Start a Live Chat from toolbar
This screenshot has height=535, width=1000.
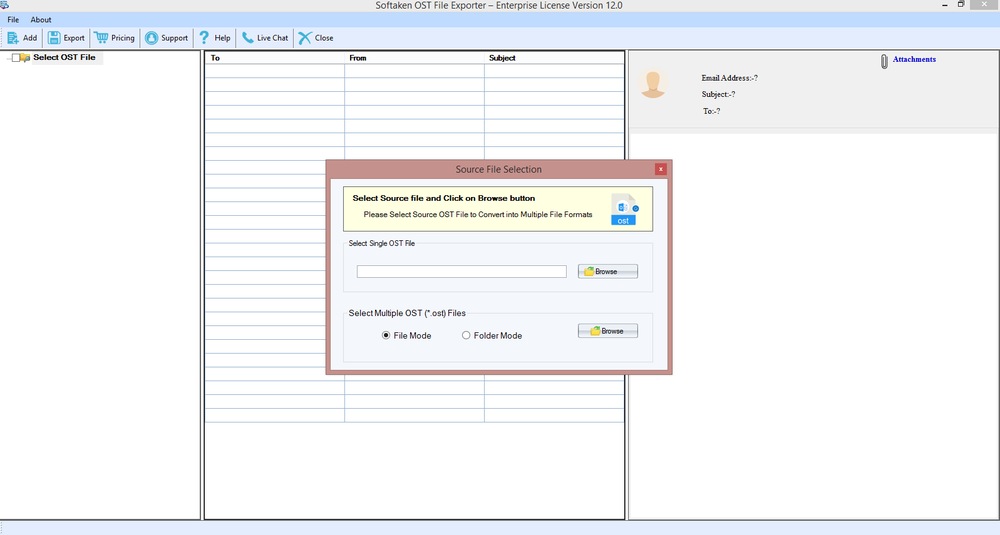265,38
